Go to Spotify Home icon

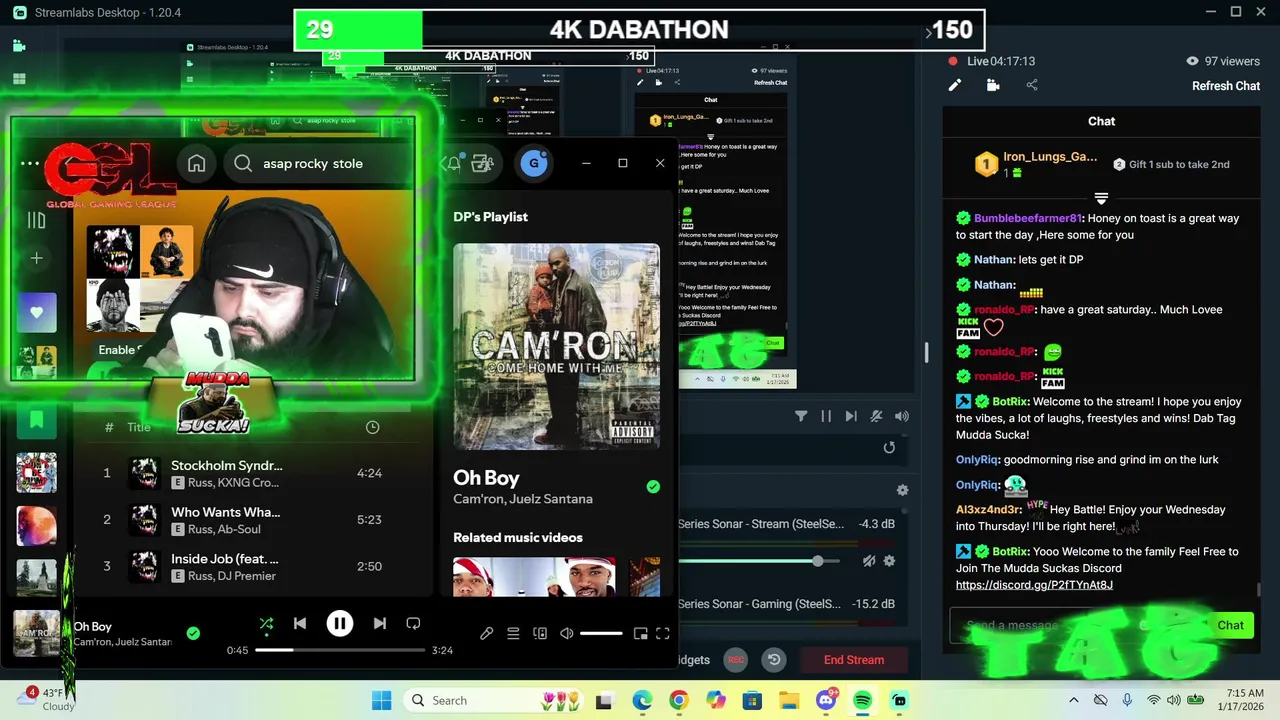click(x=196, y=164)
